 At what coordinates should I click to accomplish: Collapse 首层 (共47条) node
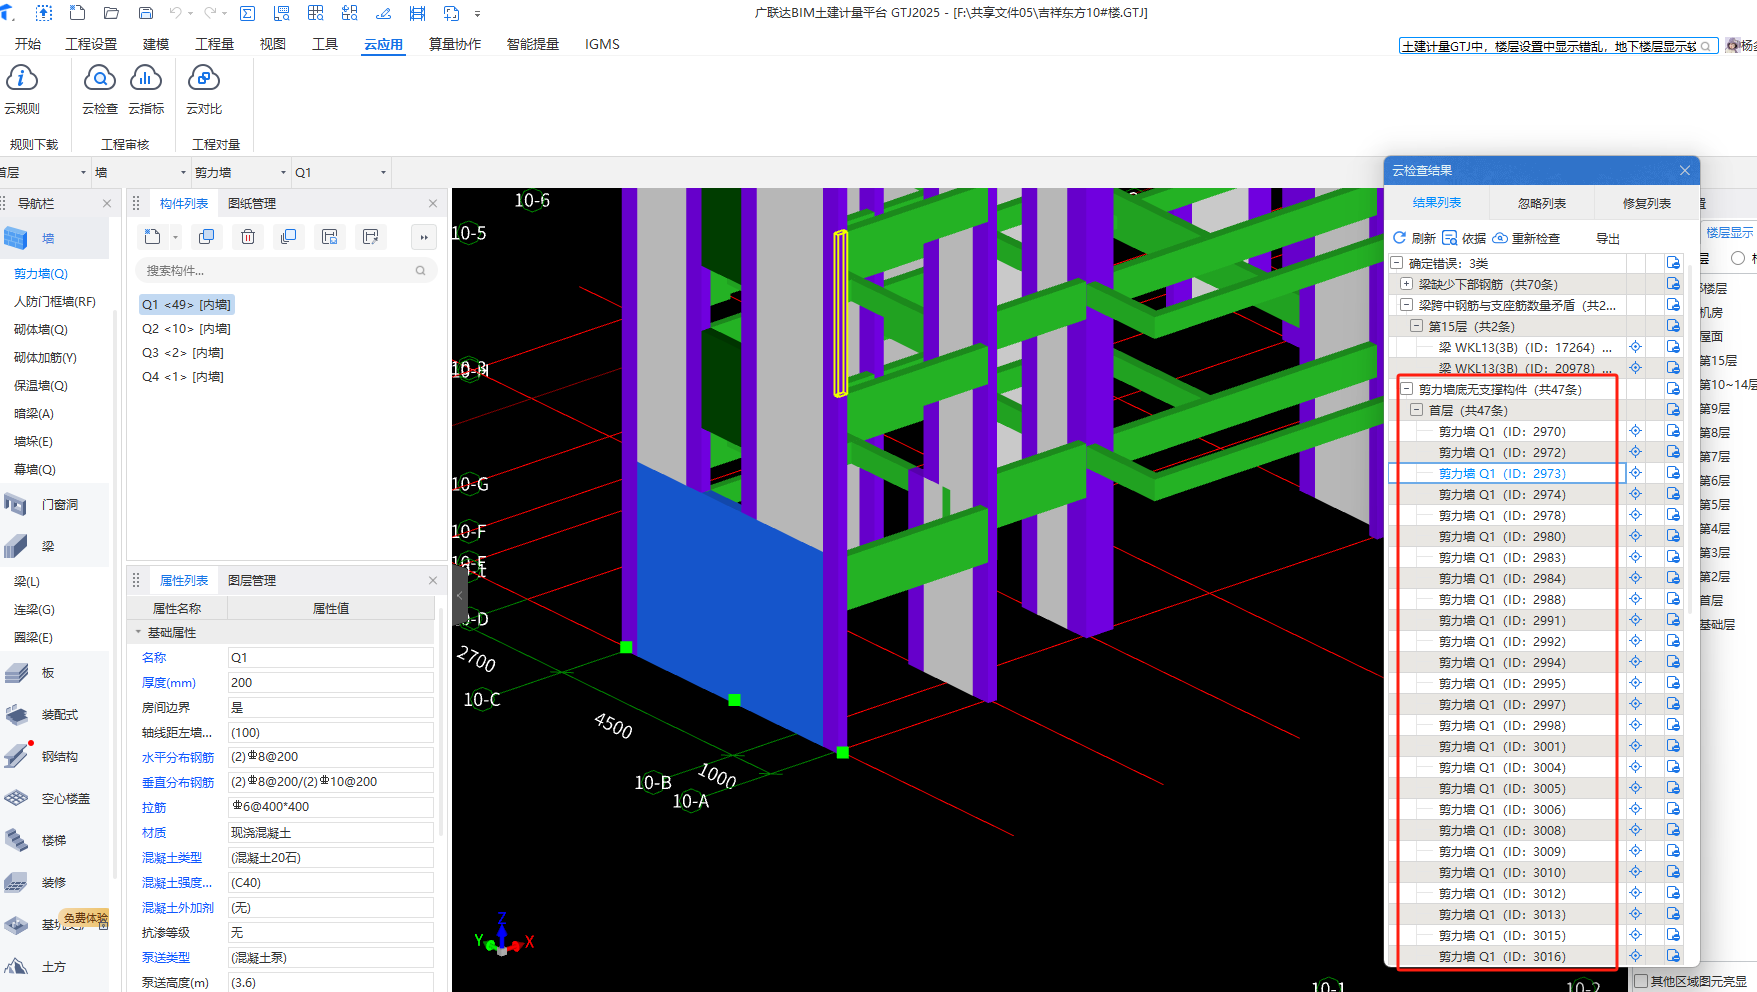click(1417, 410)
